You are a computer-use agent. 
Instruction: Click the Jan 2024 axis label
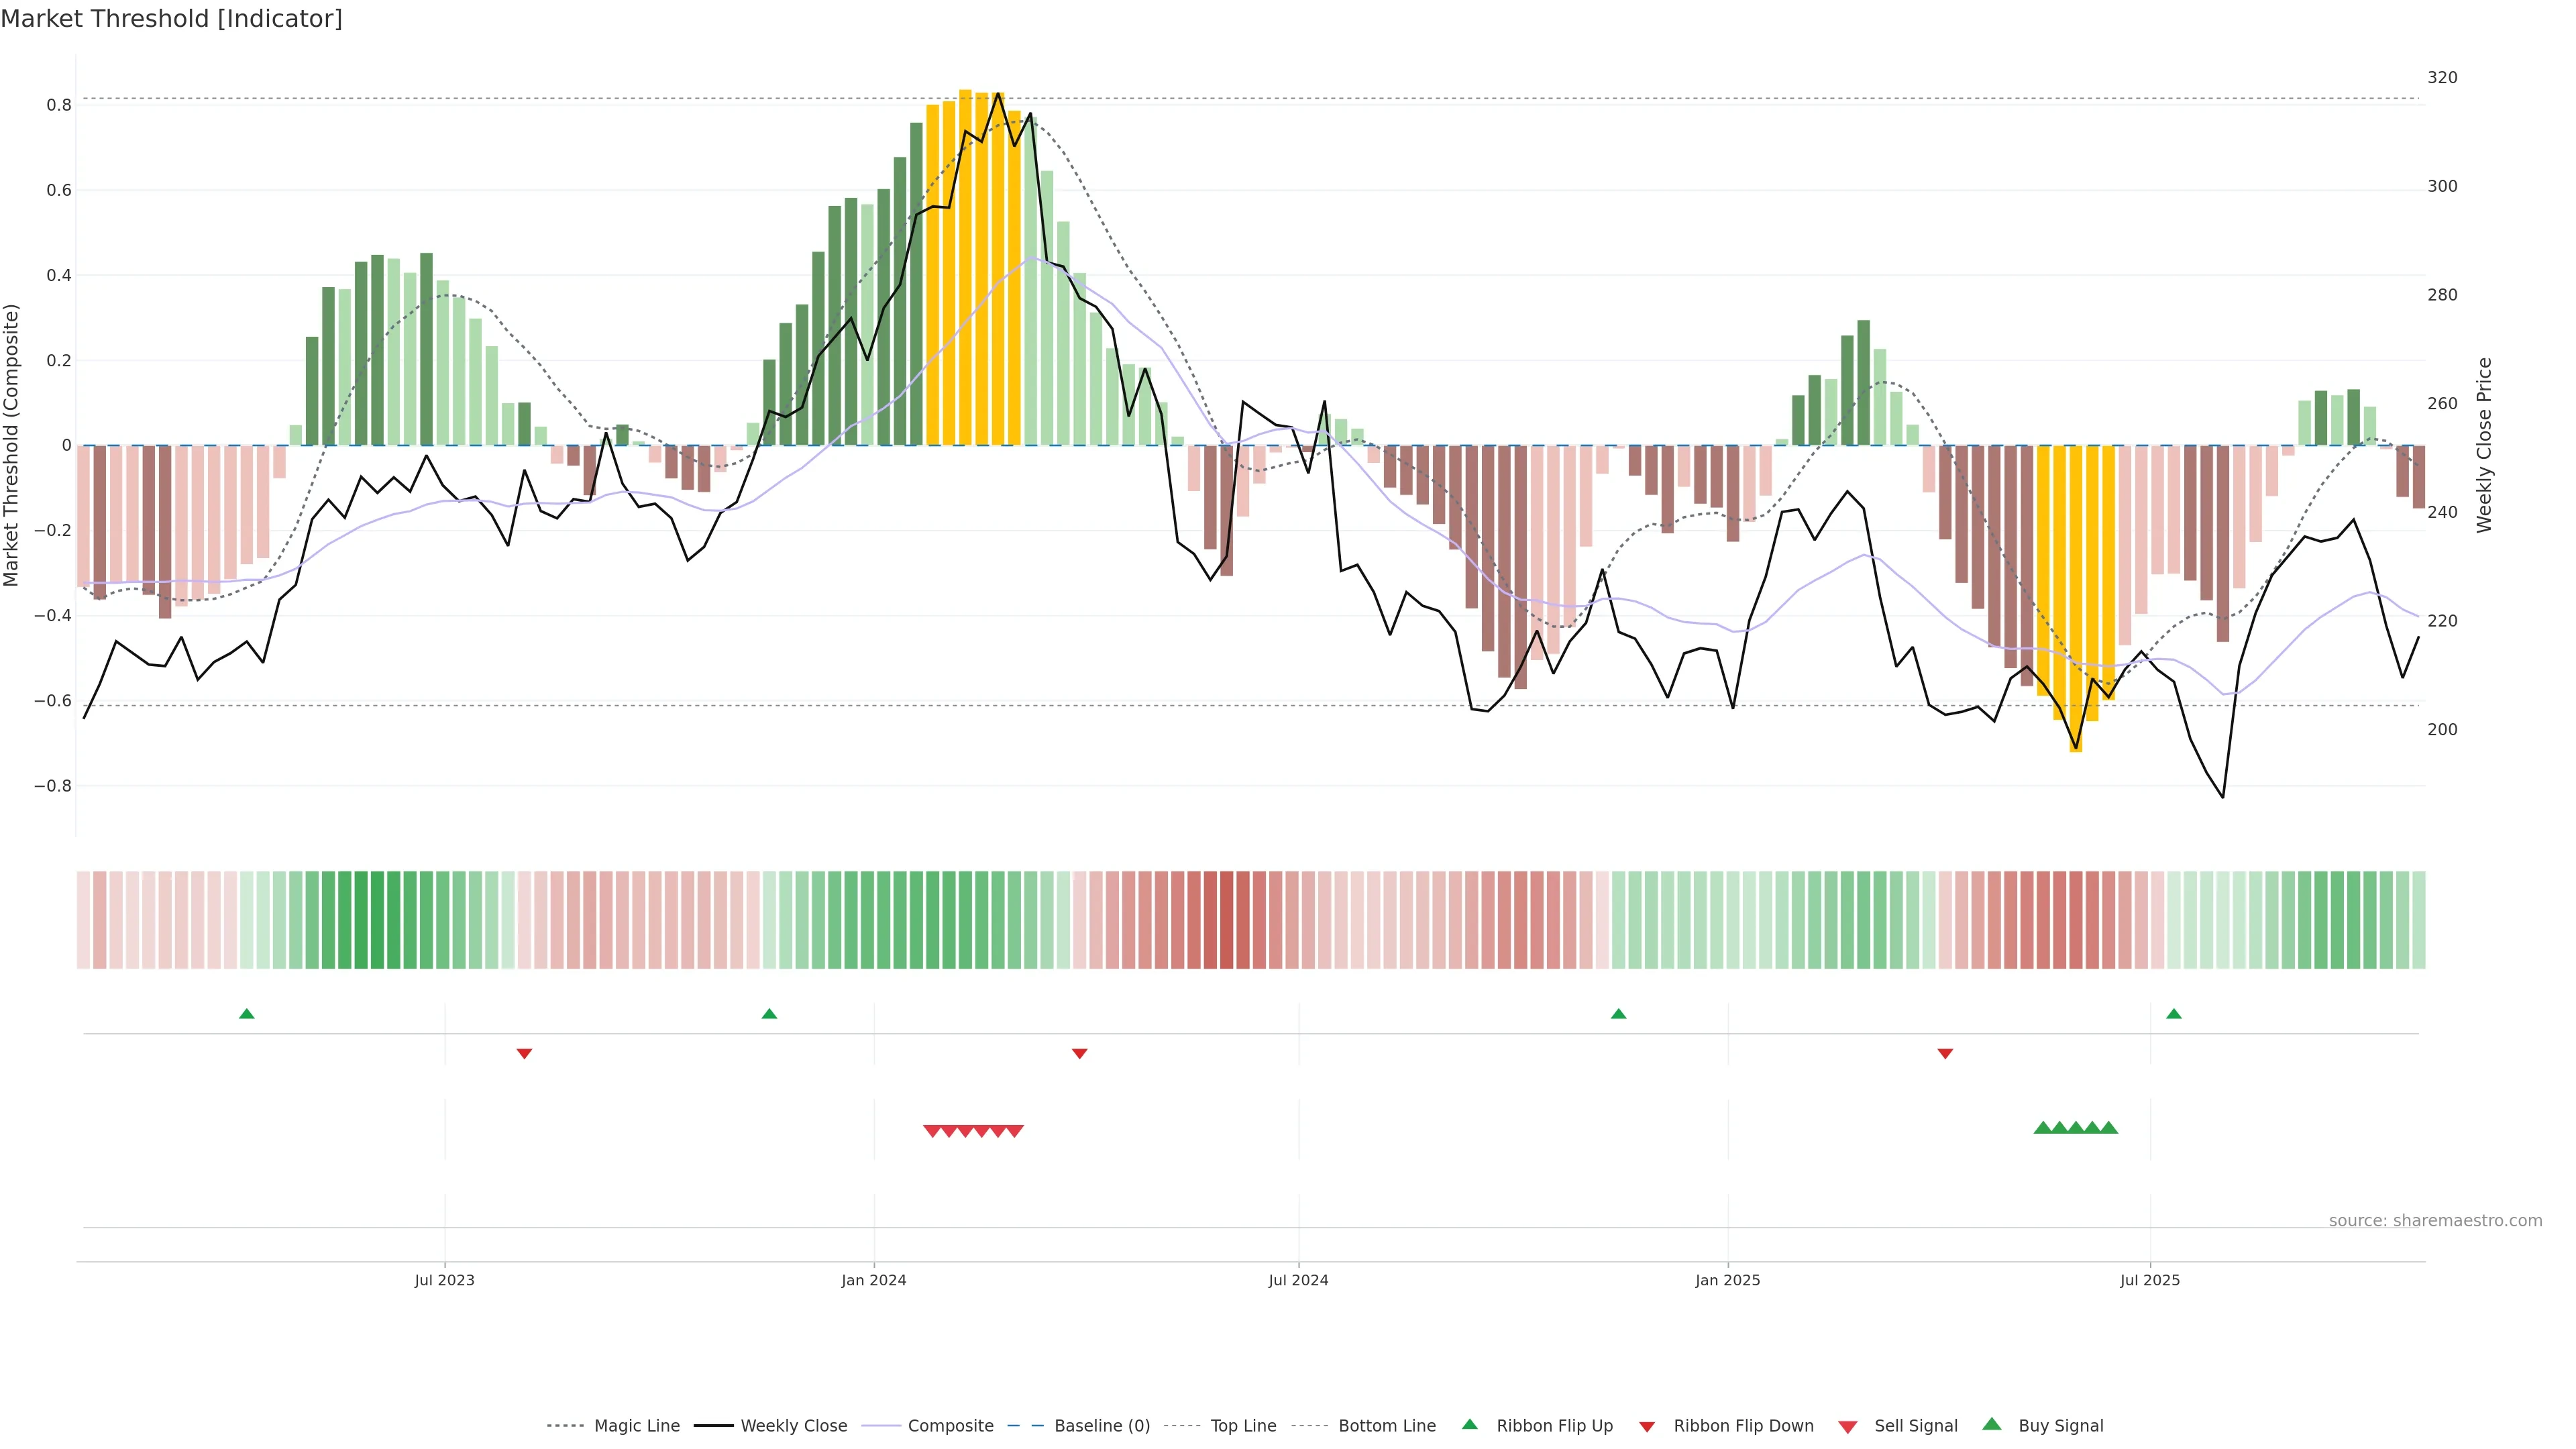coord(873,1280)
